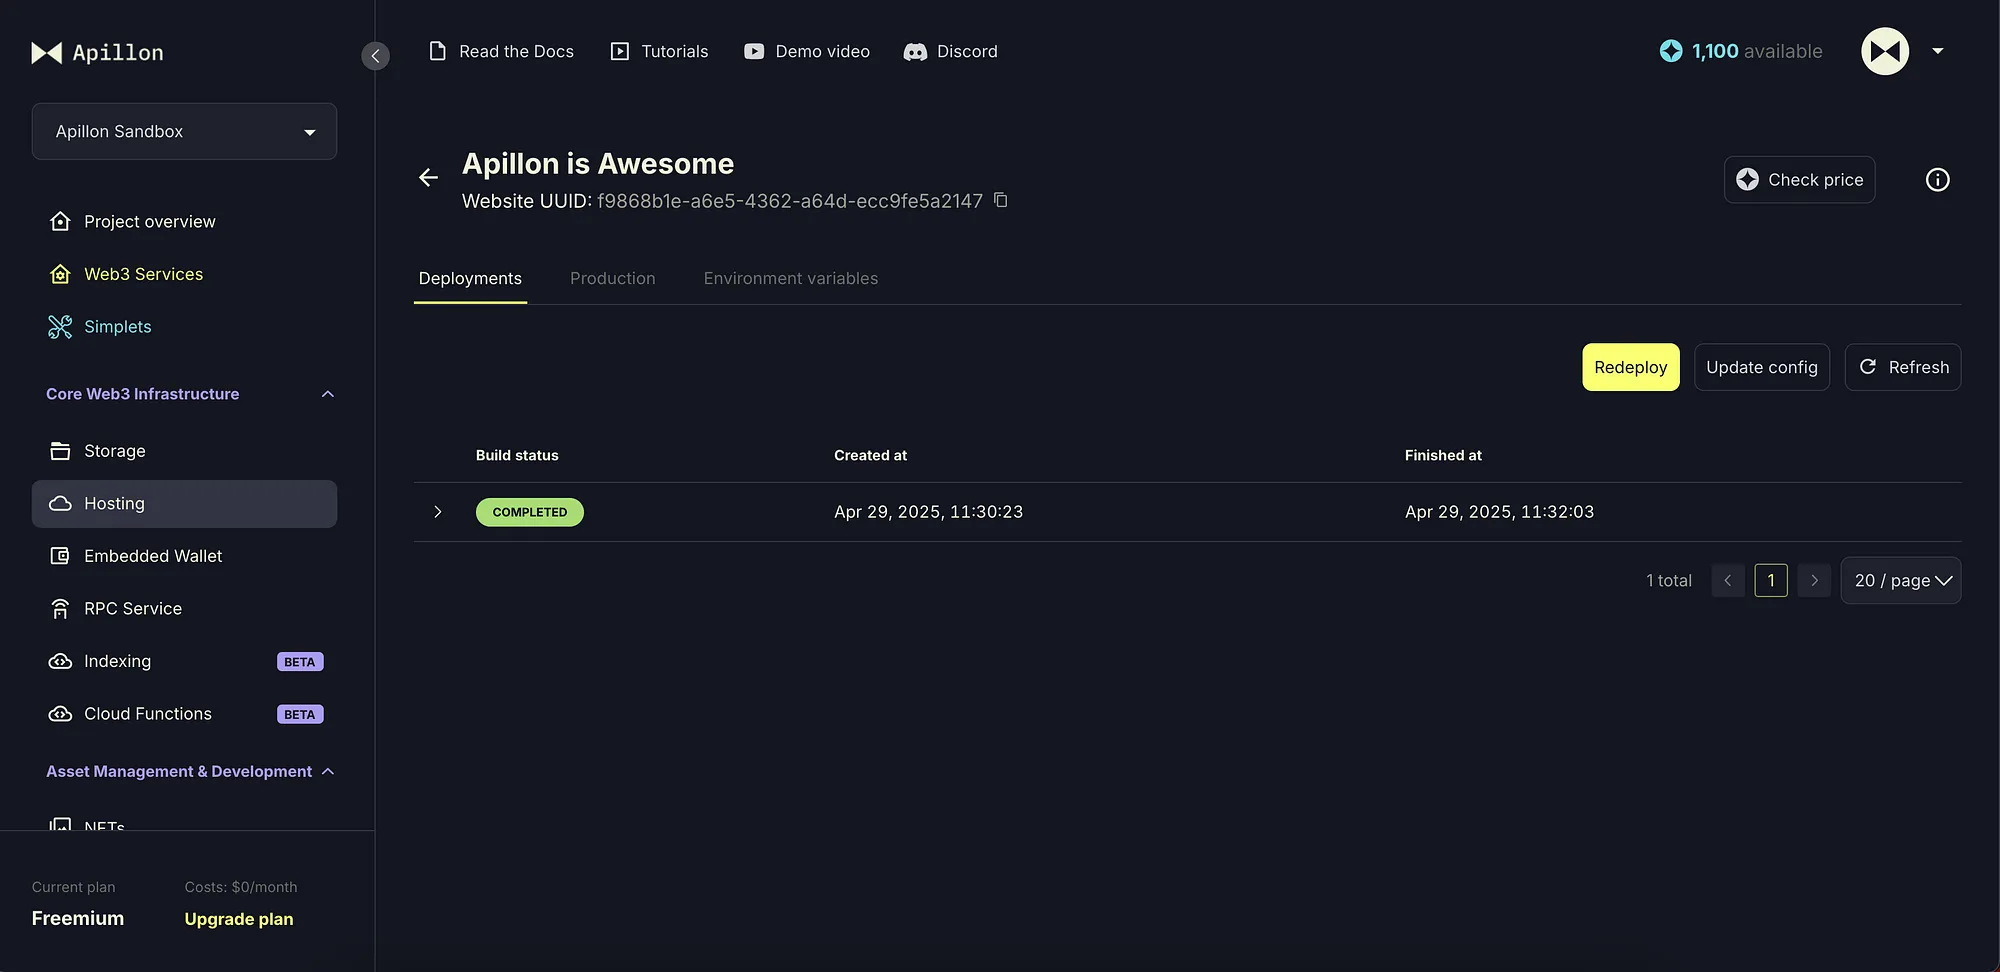Switch to Environment variables tab
Viewport: 2000px width, 972px height.
click(x=791, y=279)
